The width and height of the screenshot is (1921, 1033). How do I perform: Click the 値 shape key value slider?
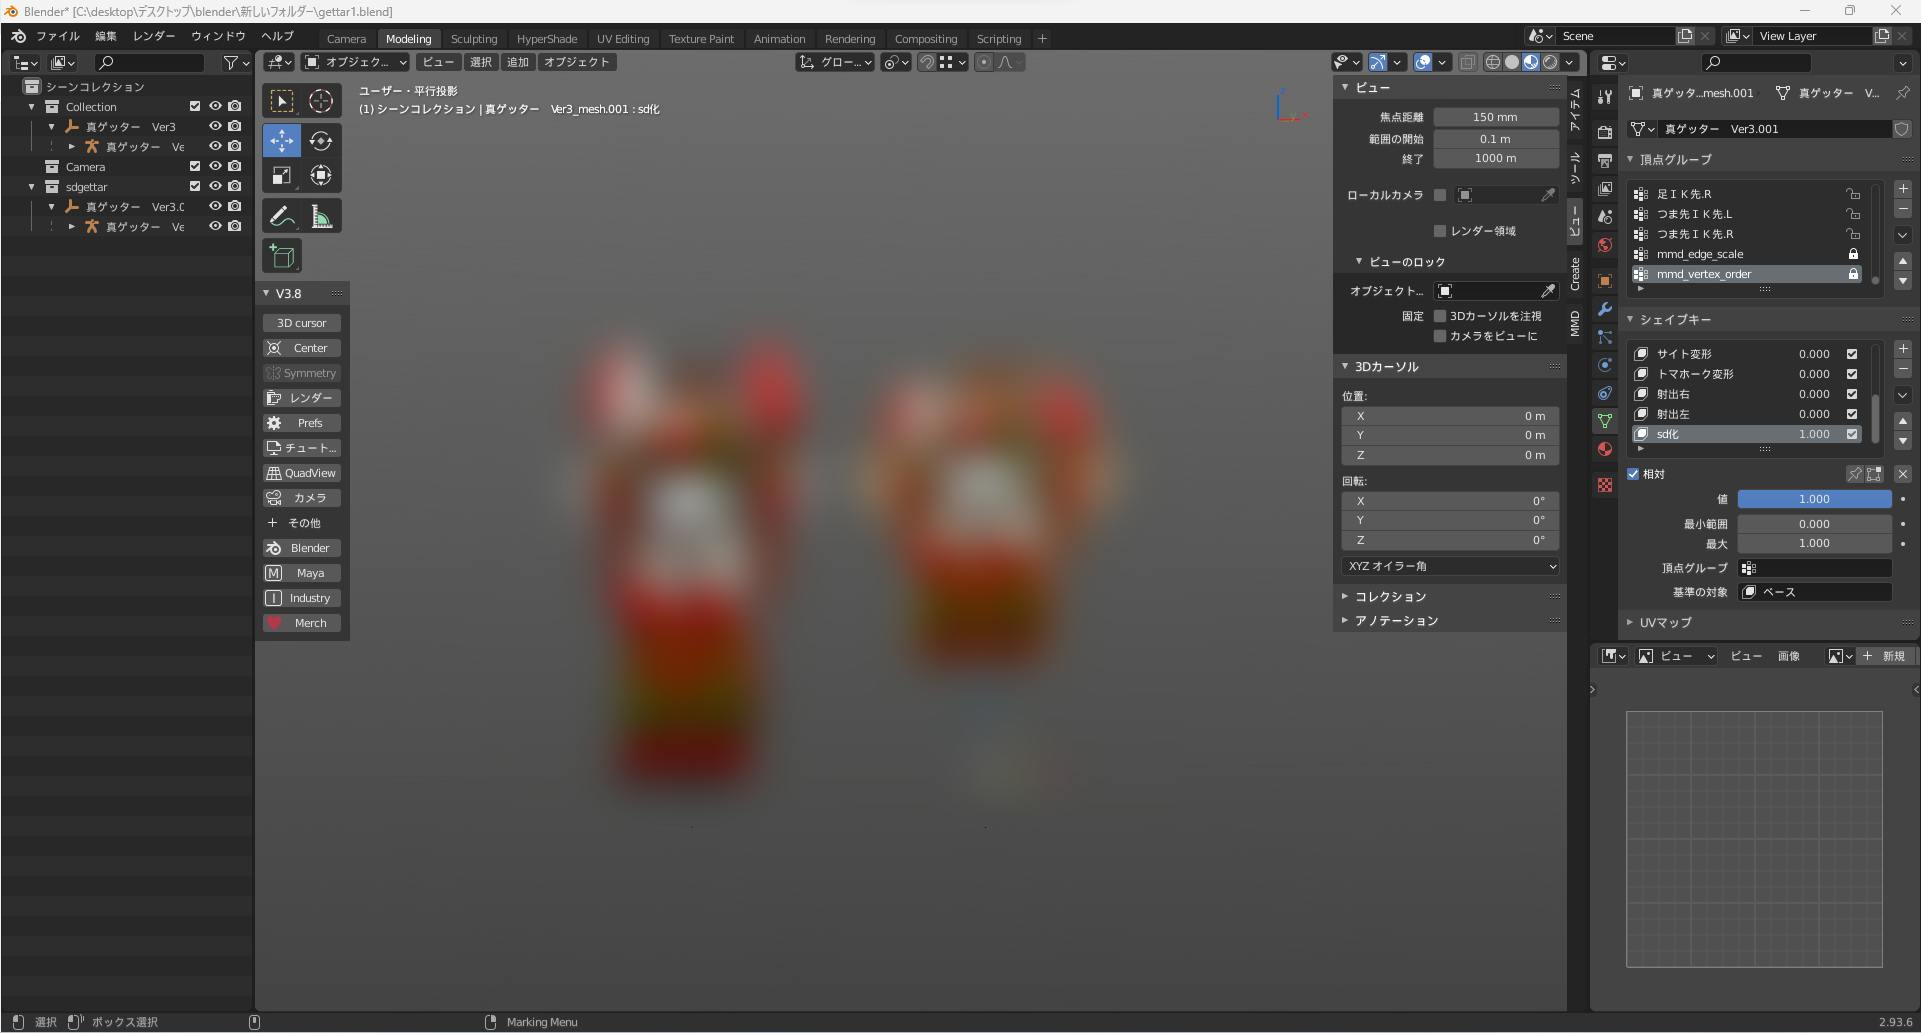(1813, 499)
